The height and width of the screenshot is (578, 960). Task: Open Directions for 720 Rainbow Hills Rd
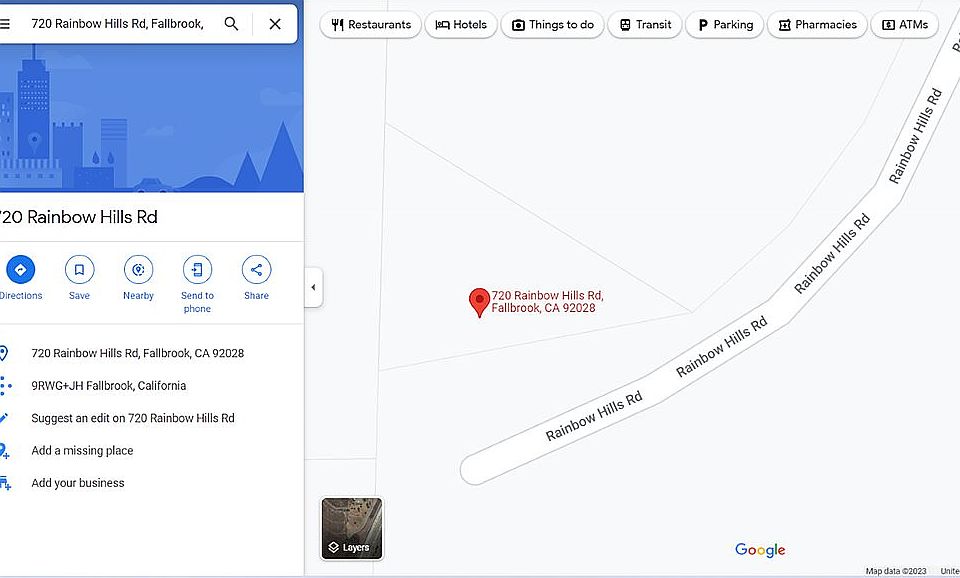tap(21, 269)
